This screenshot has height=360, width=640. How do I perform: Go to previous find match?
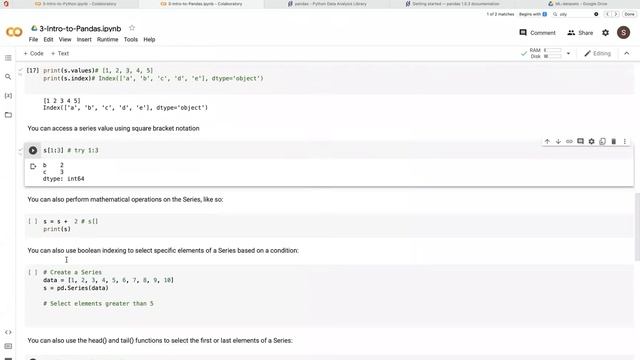coord(607,14)
